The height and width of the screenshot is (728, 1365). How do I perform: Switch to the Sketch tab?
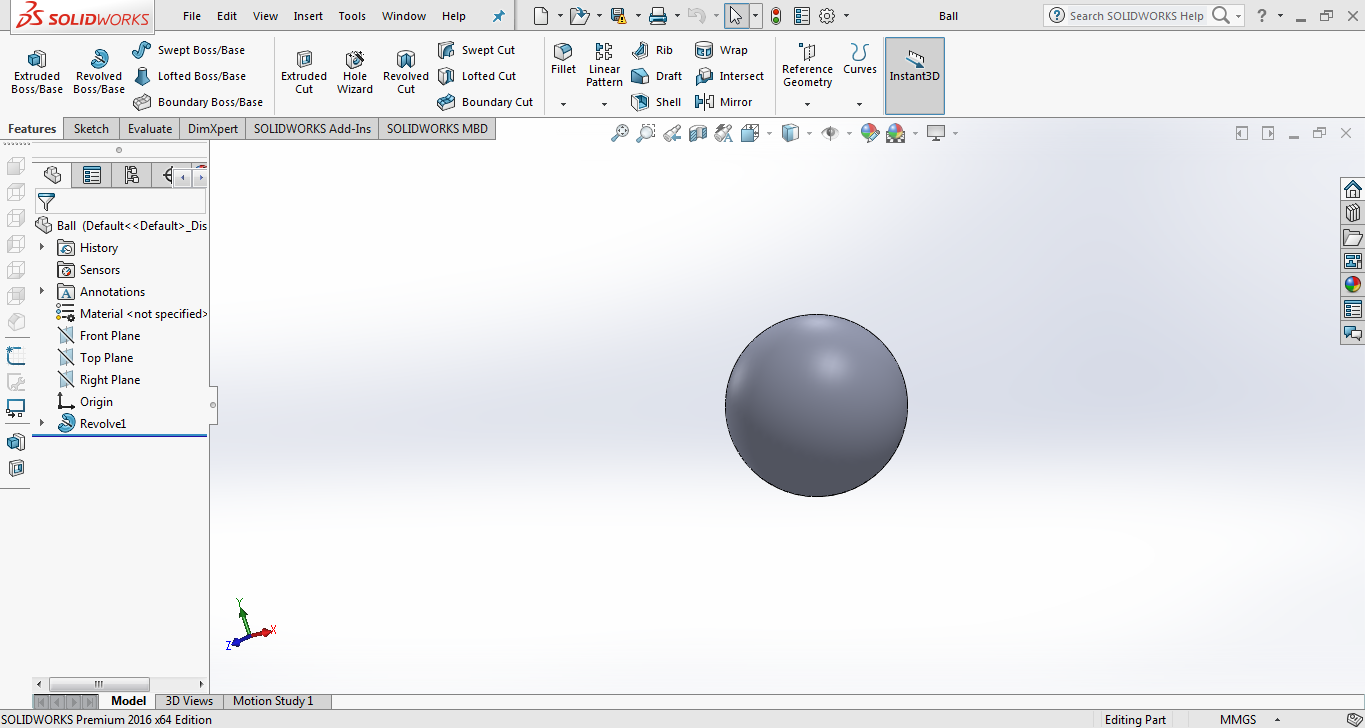tap(91, 128)
